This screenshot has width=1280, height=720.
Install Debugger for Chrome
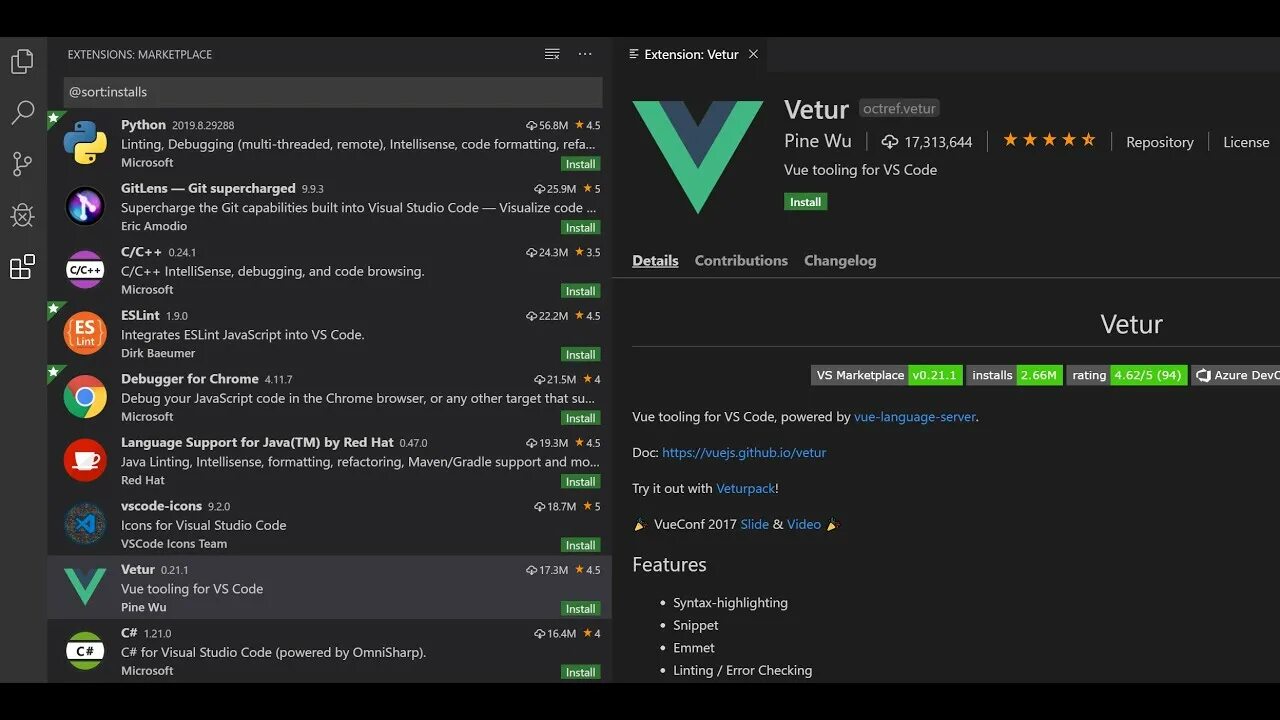pos(580,418)
